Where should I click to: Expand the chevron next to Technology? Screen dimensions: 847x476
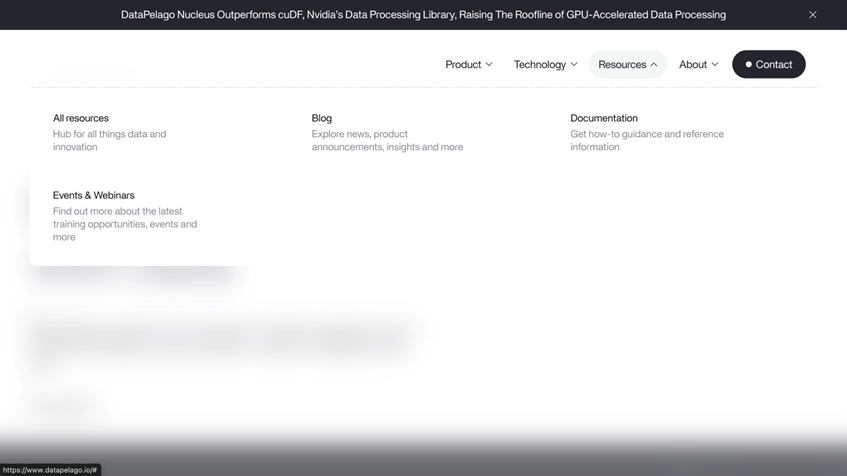pyautogui.click(x=574, y=65)
